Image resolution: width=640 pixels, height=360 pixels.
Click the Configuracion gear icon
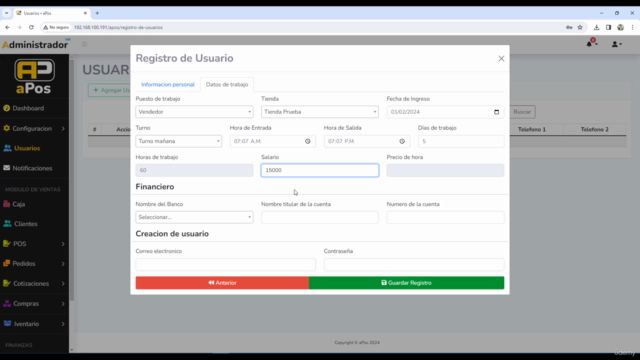click(7, 128)
